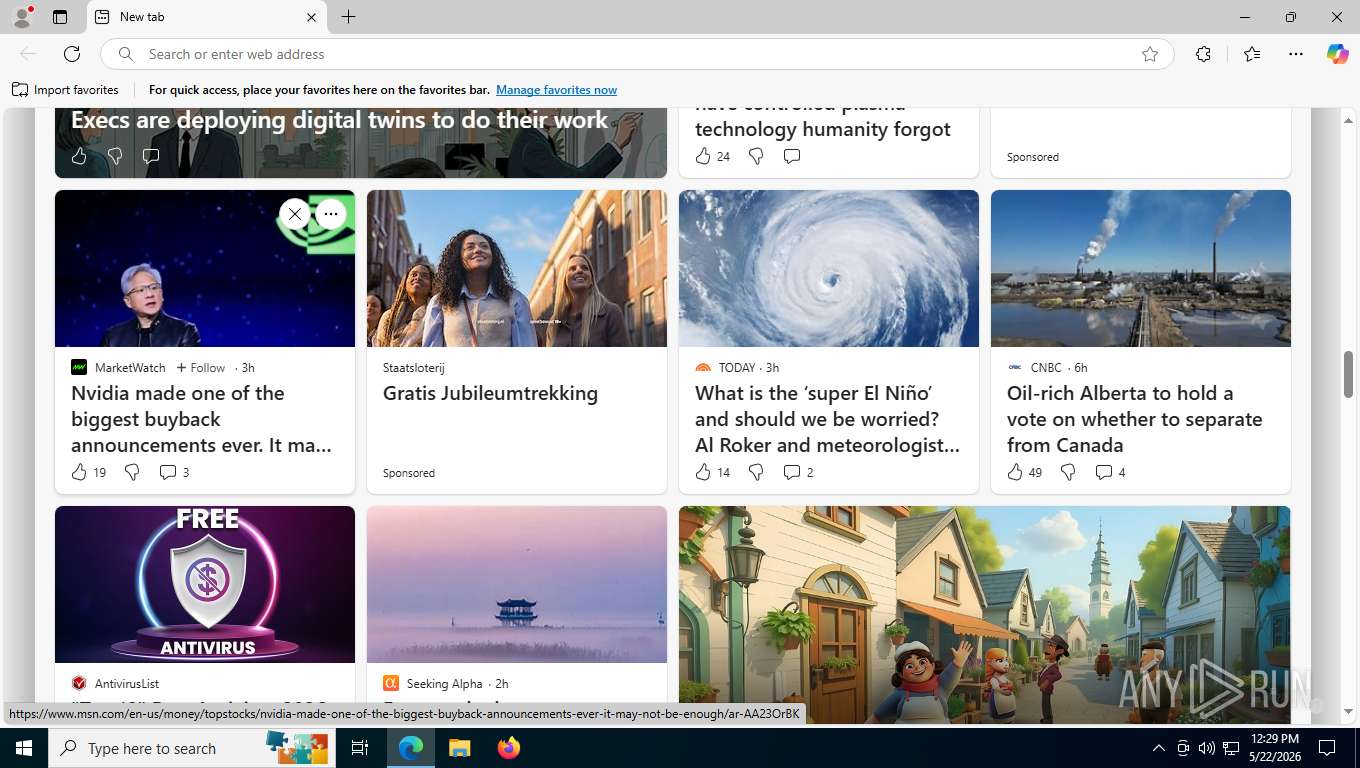
Task: Close the New tab tab
Action: pyautogui.click(x=311, y=17)
